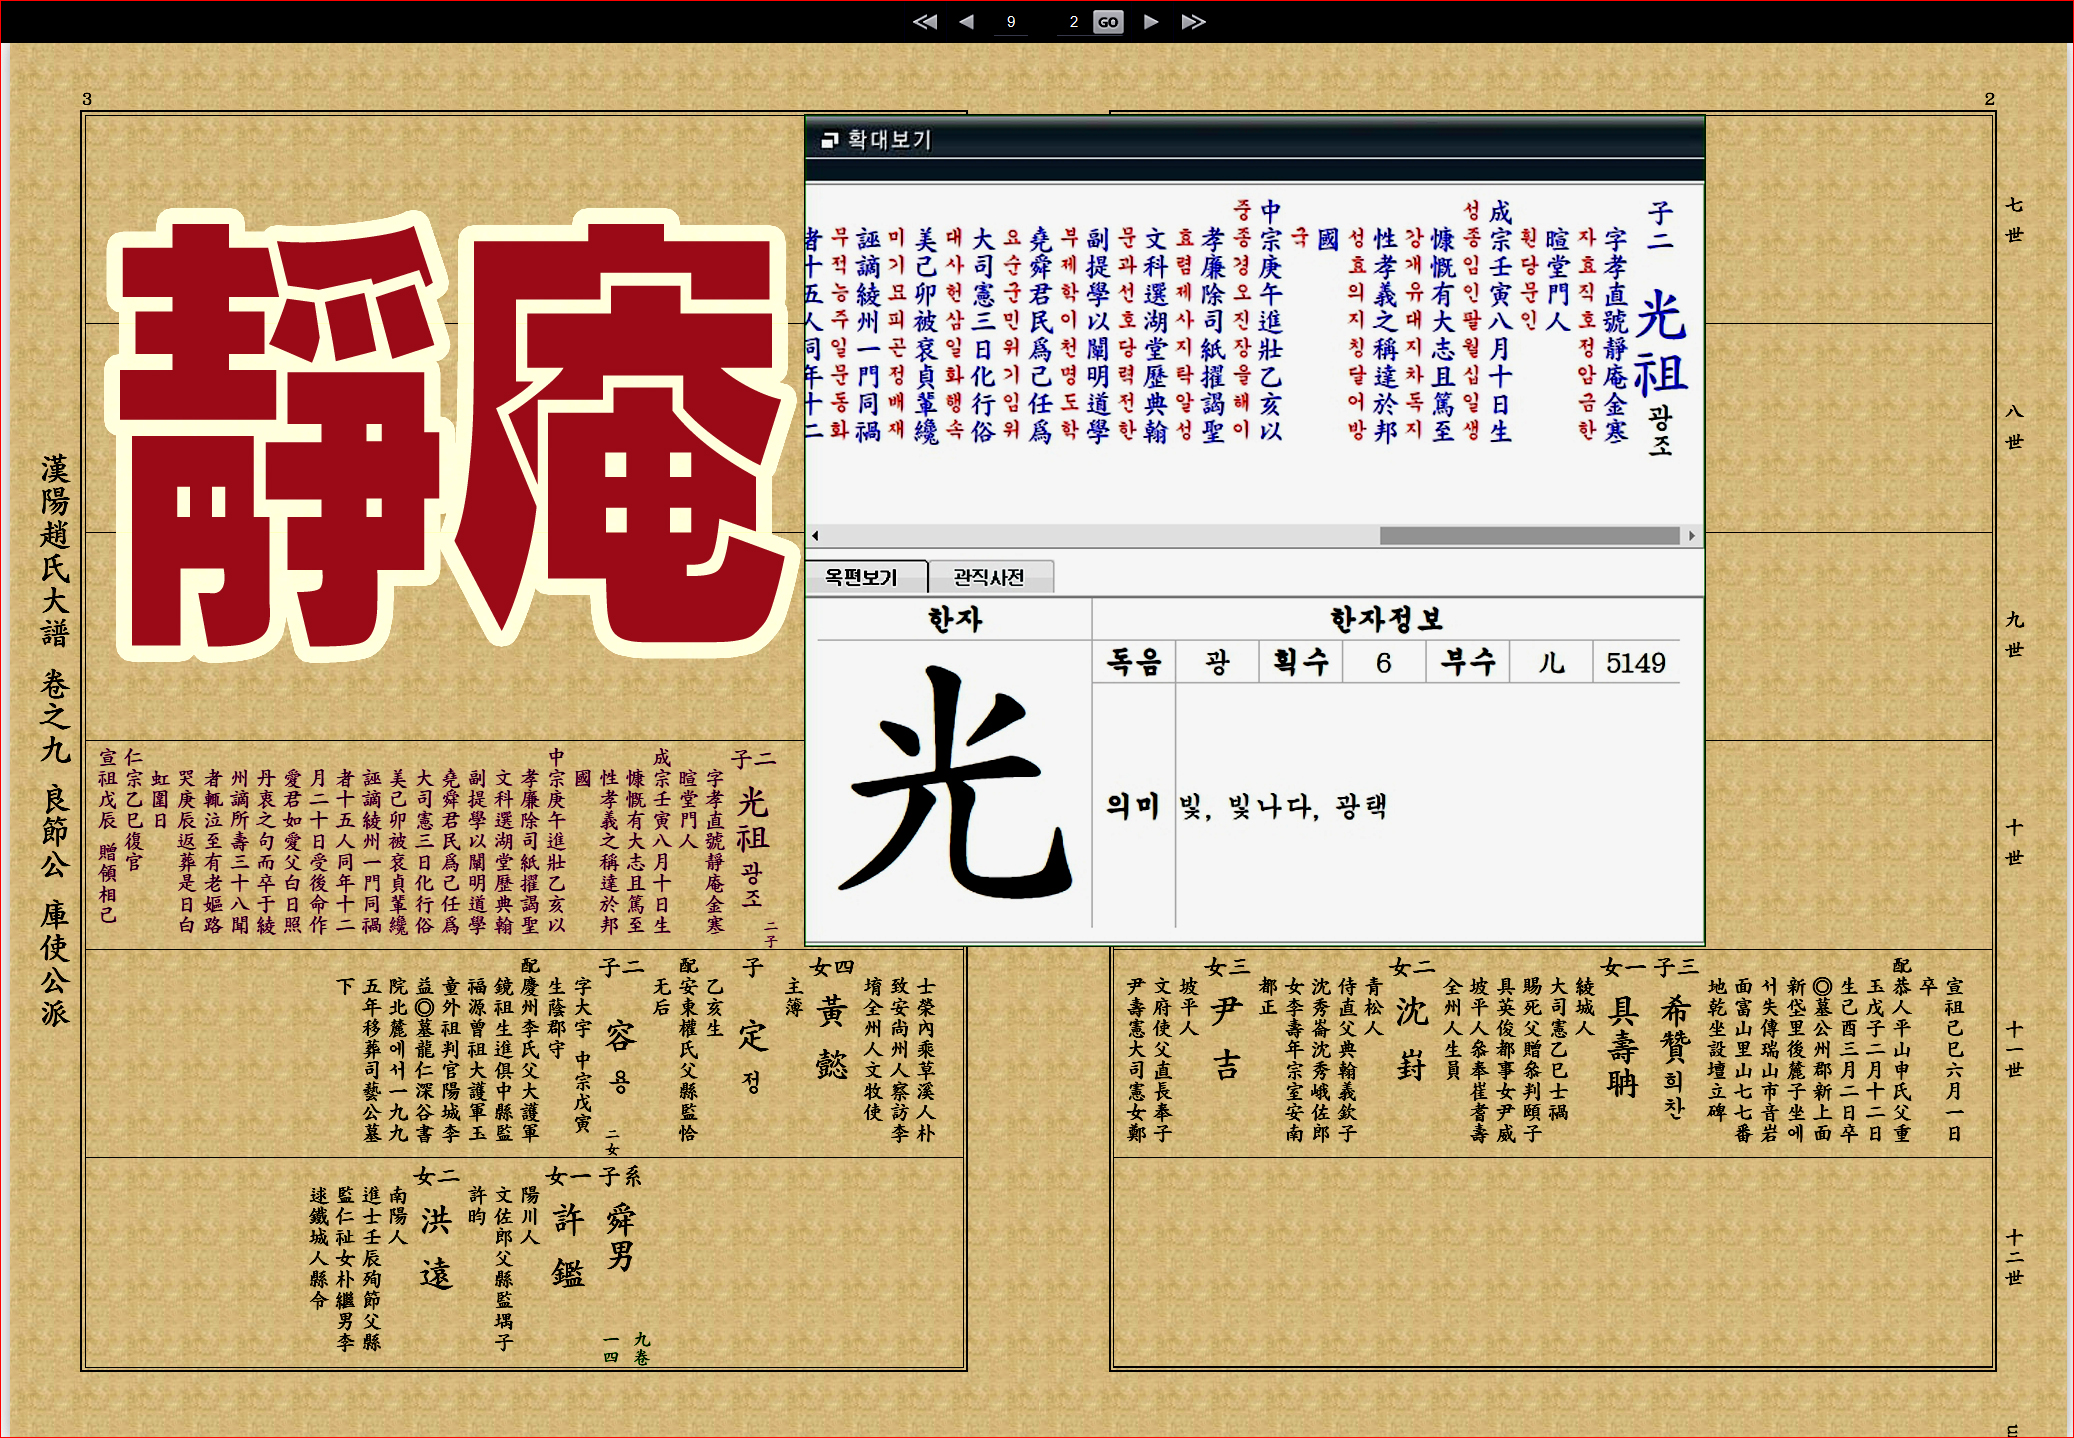Edit the volume number field showing 9
This screenshot has width=2074, height=1438.
pos(1011,22)
